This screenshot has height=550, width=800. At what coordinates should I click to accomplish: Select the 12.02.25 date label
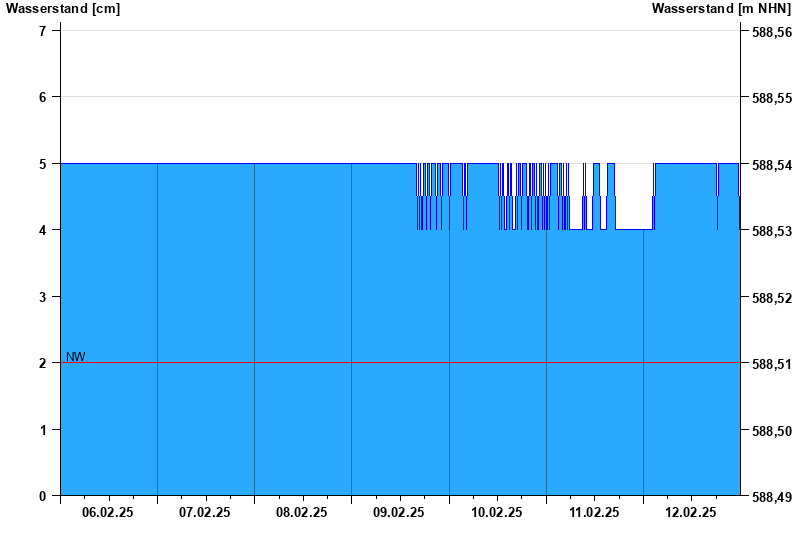point(691,512)
